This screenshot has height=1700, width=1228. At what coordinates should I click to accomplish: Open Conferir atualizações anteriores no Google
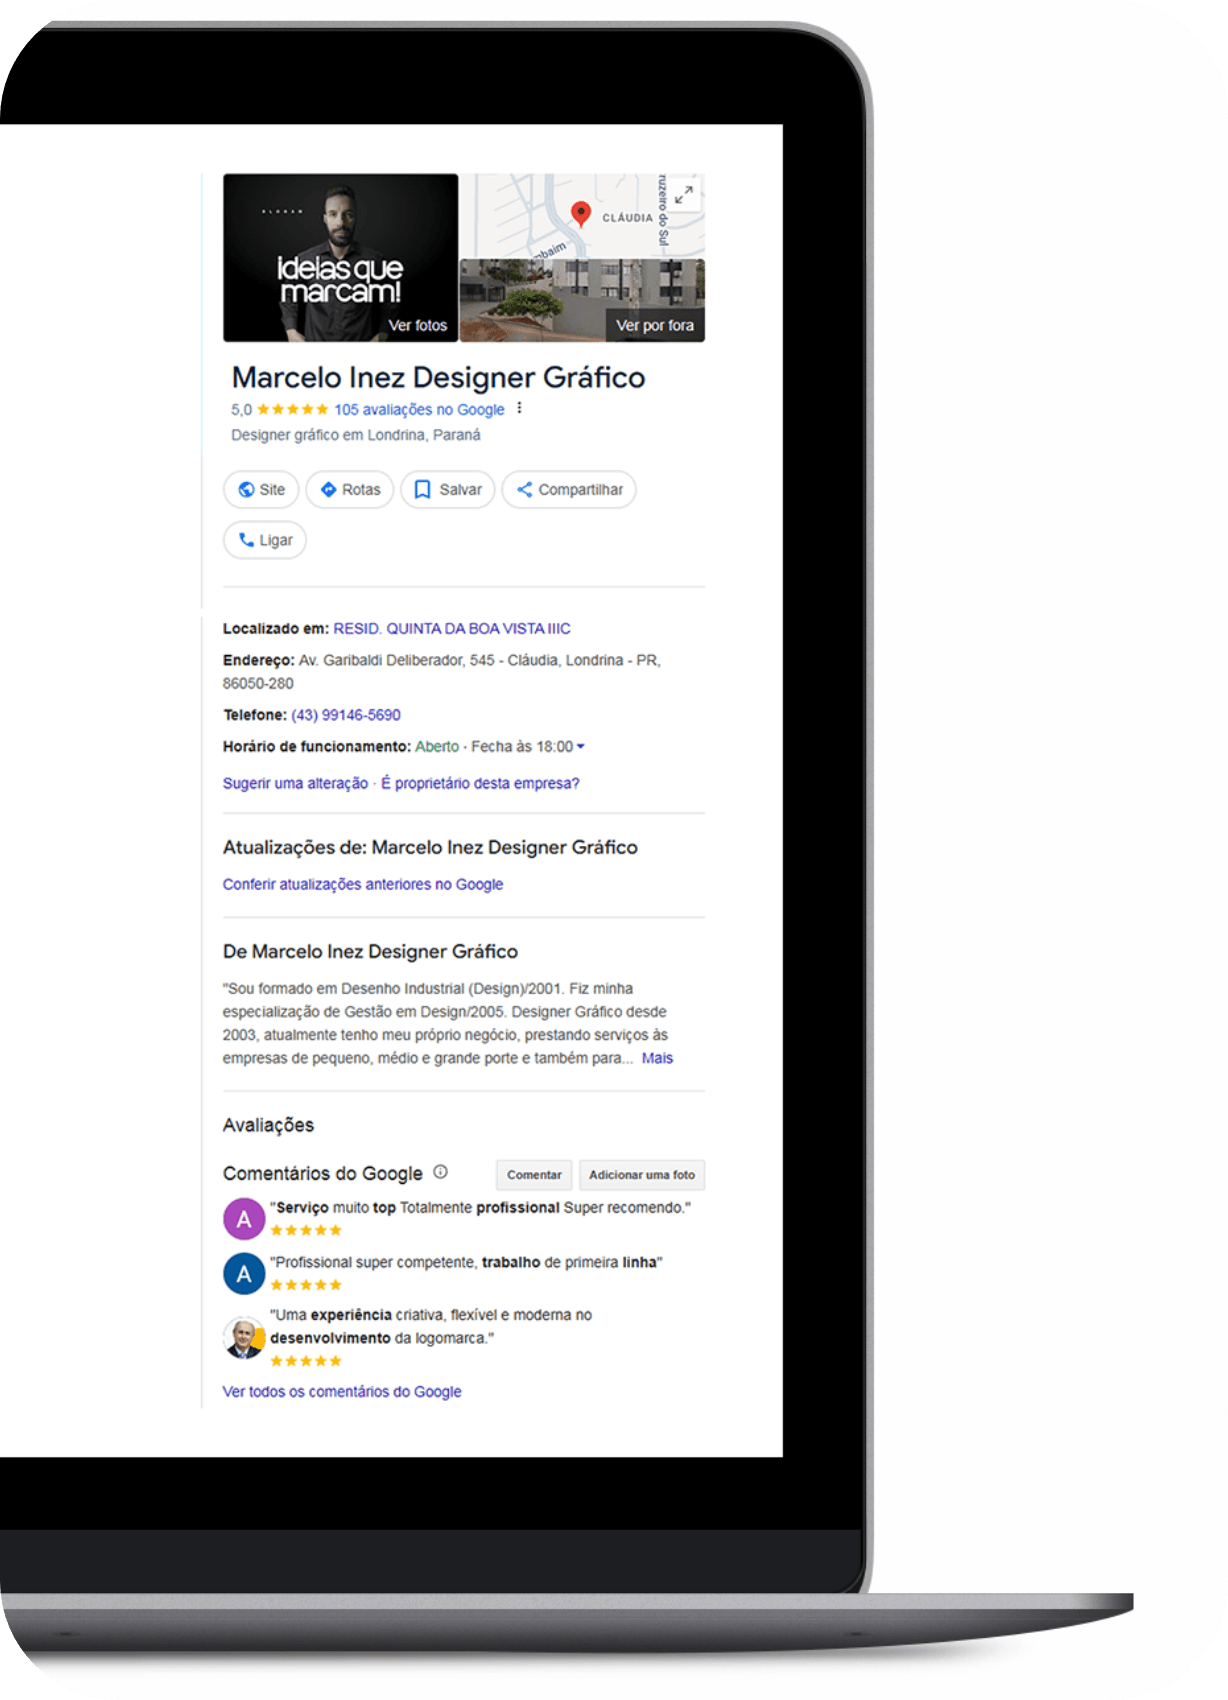click(363, 884)
